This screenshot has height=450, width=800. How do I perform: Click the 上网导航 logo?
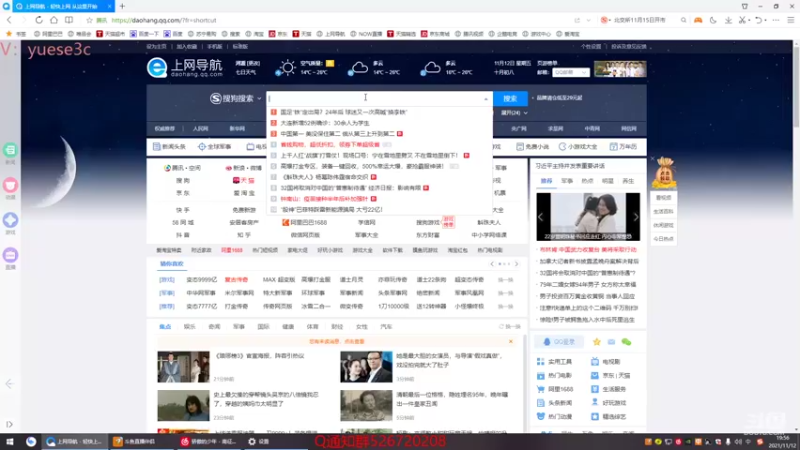point(185,68)
